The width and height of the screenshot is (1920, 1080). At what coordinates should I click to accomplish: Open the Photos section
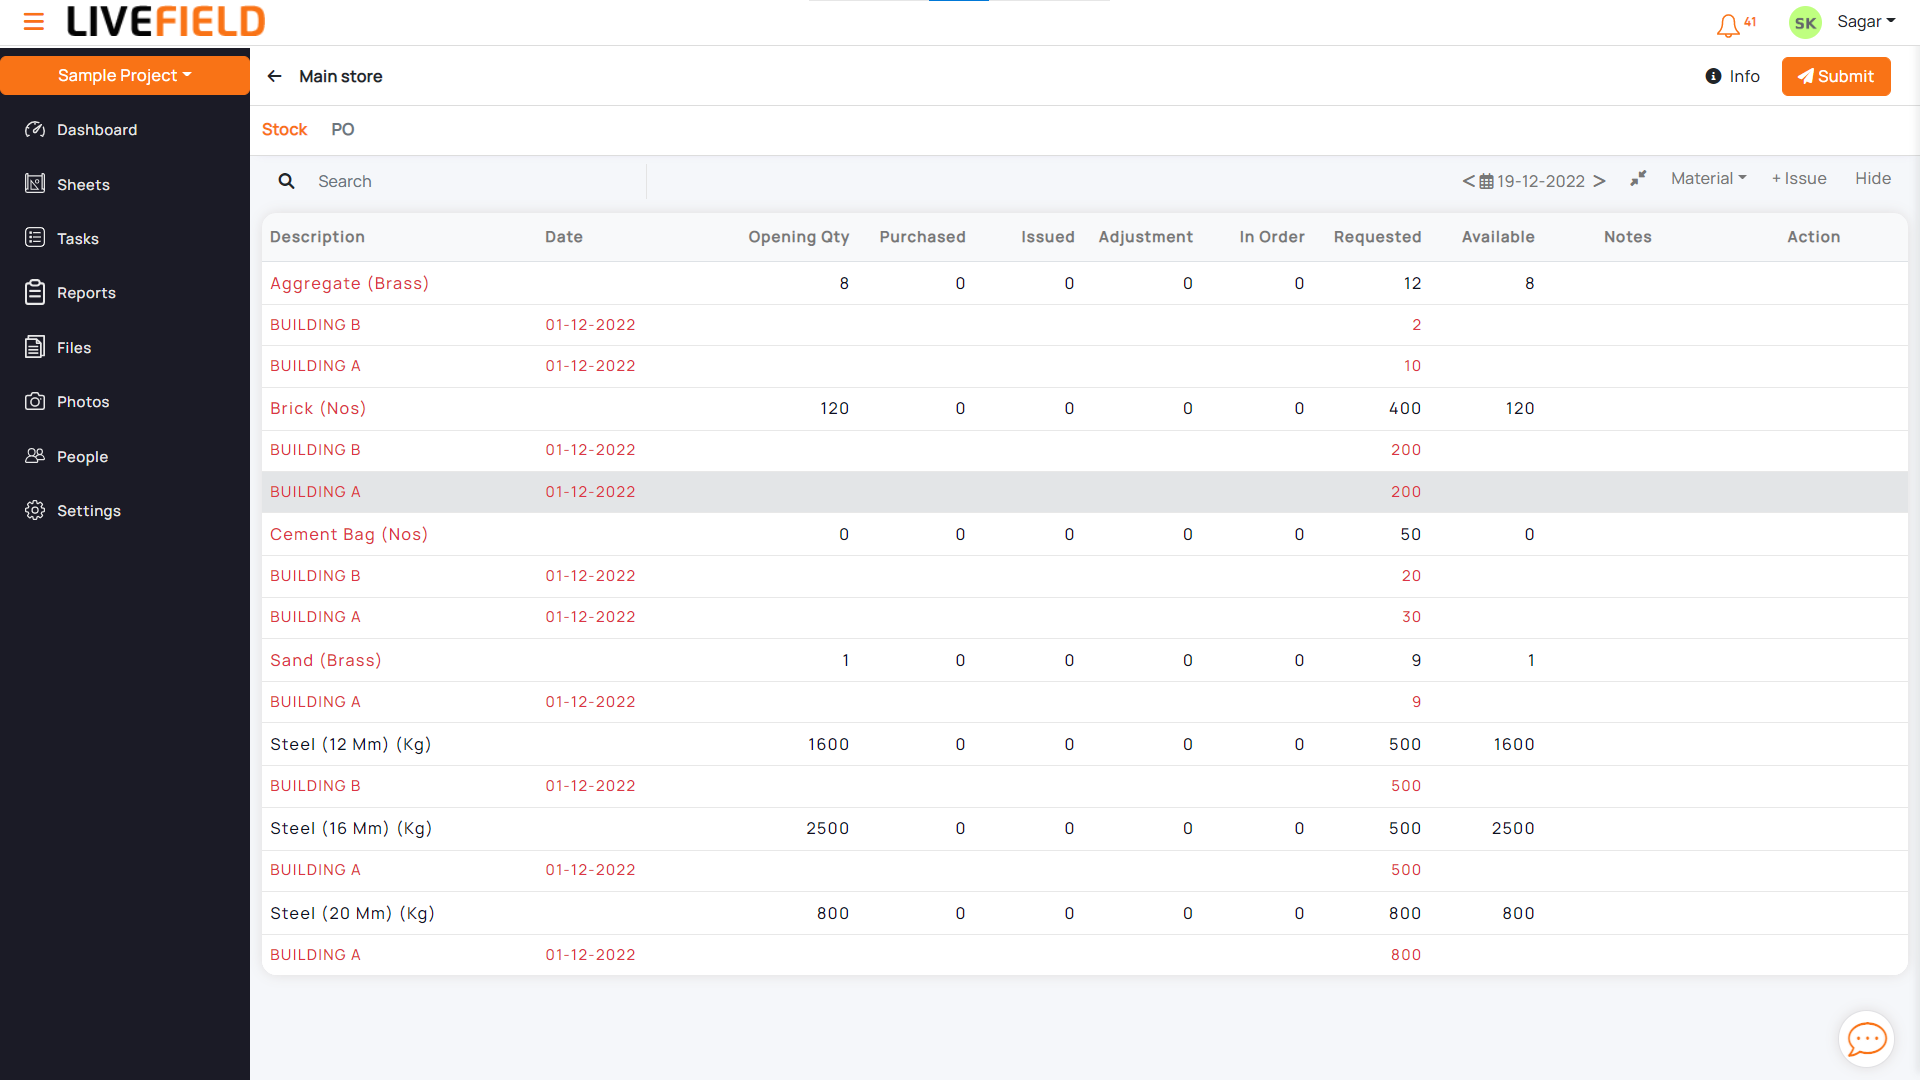(83, 401)
